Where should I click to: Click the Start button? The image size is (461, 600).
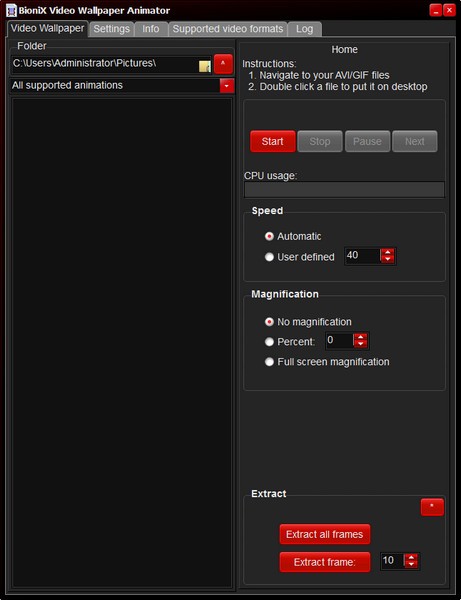(x=272, y=141)
